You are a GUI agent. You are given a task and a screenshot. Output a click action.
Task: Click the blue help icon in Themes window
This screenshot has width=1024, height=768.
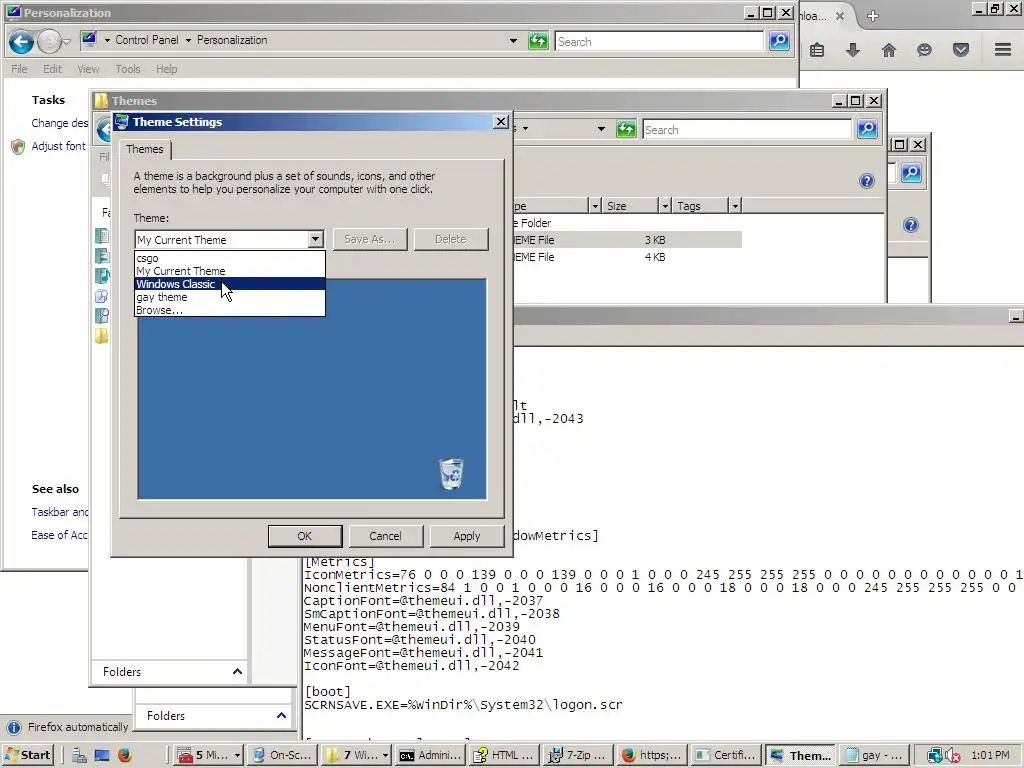tap(867, 181)
